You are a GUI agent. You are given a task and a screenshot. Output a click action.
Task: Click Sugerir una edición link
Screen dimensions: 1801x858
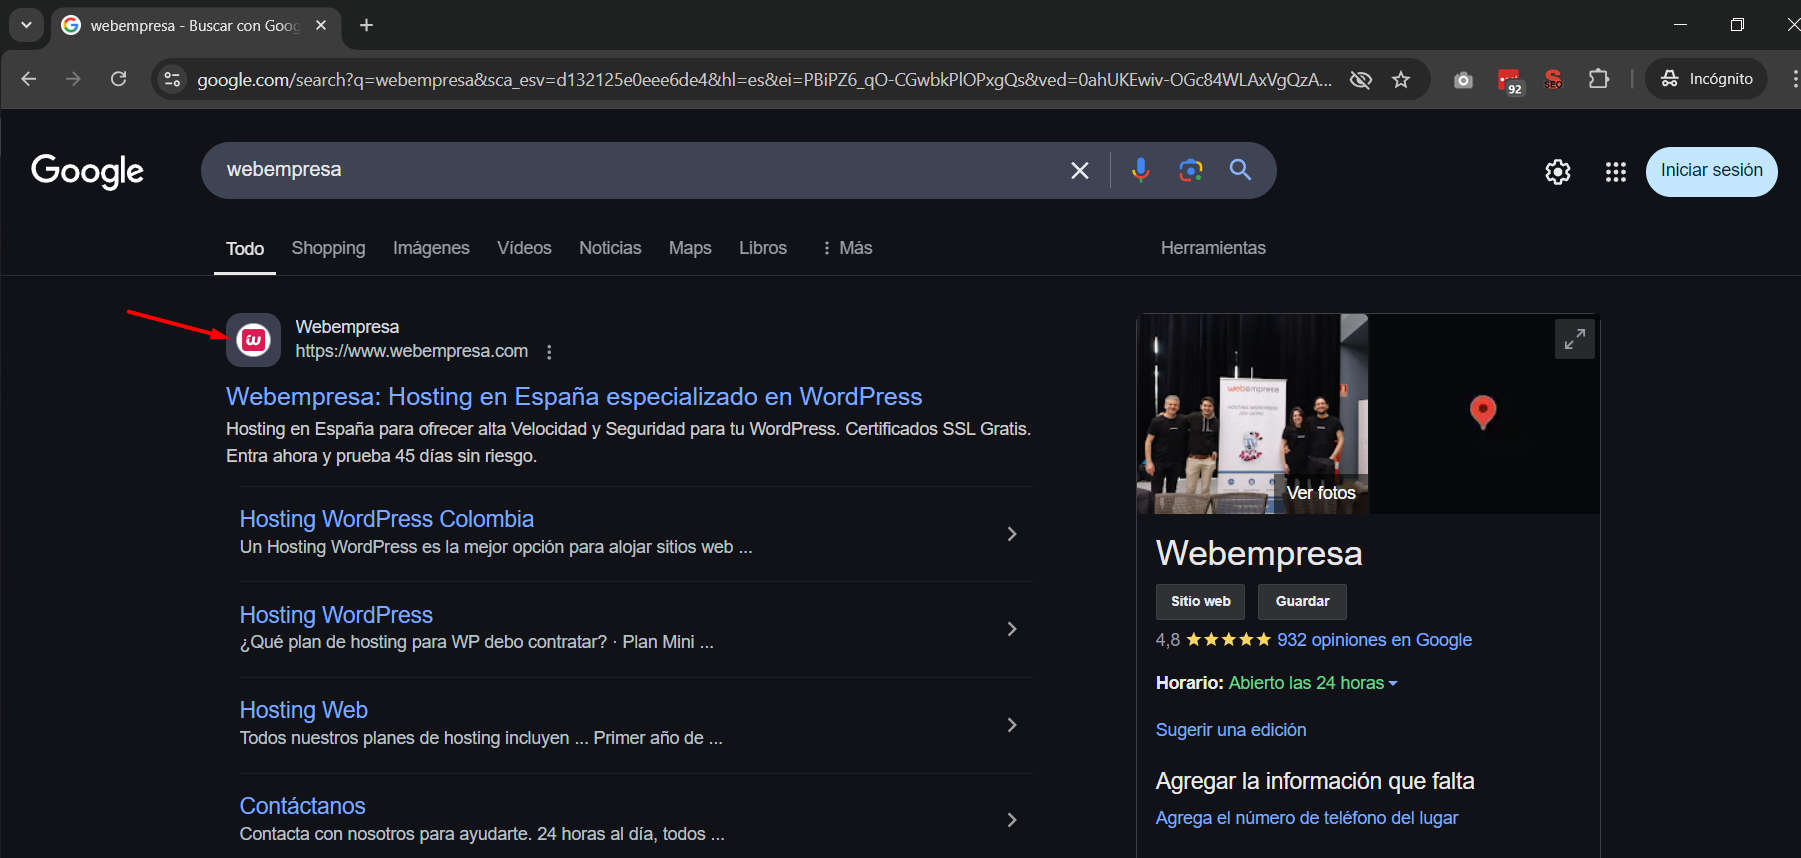click(1231, 730)
